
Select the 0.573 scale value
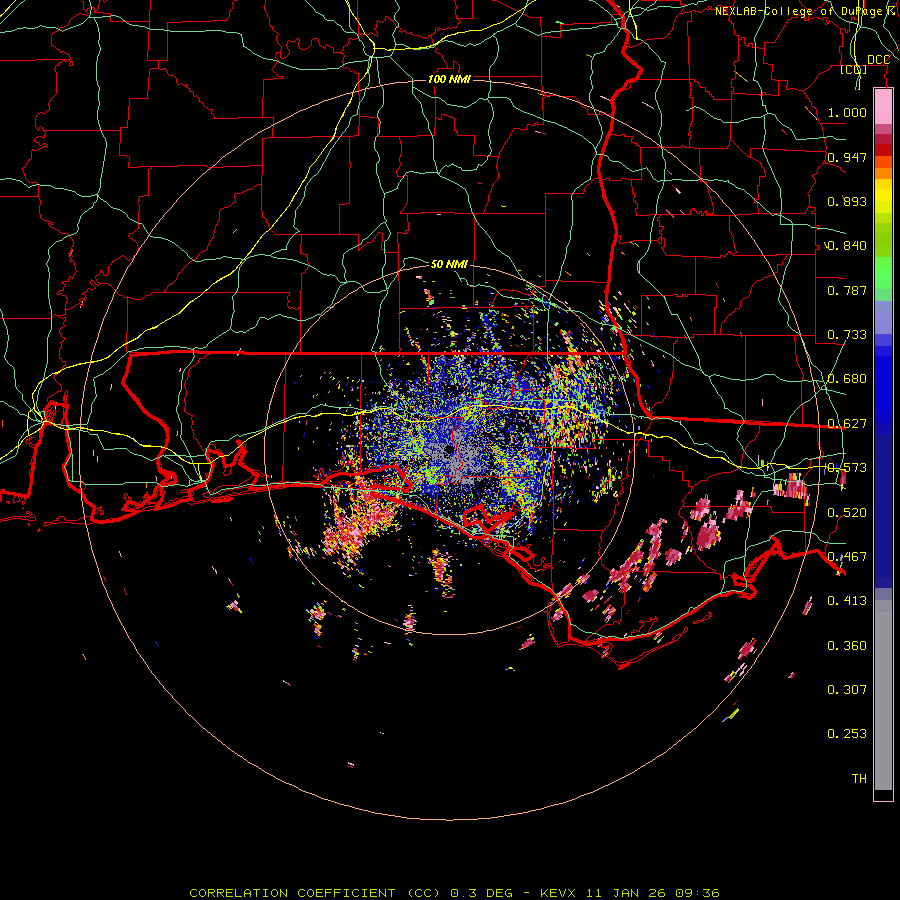847,468
